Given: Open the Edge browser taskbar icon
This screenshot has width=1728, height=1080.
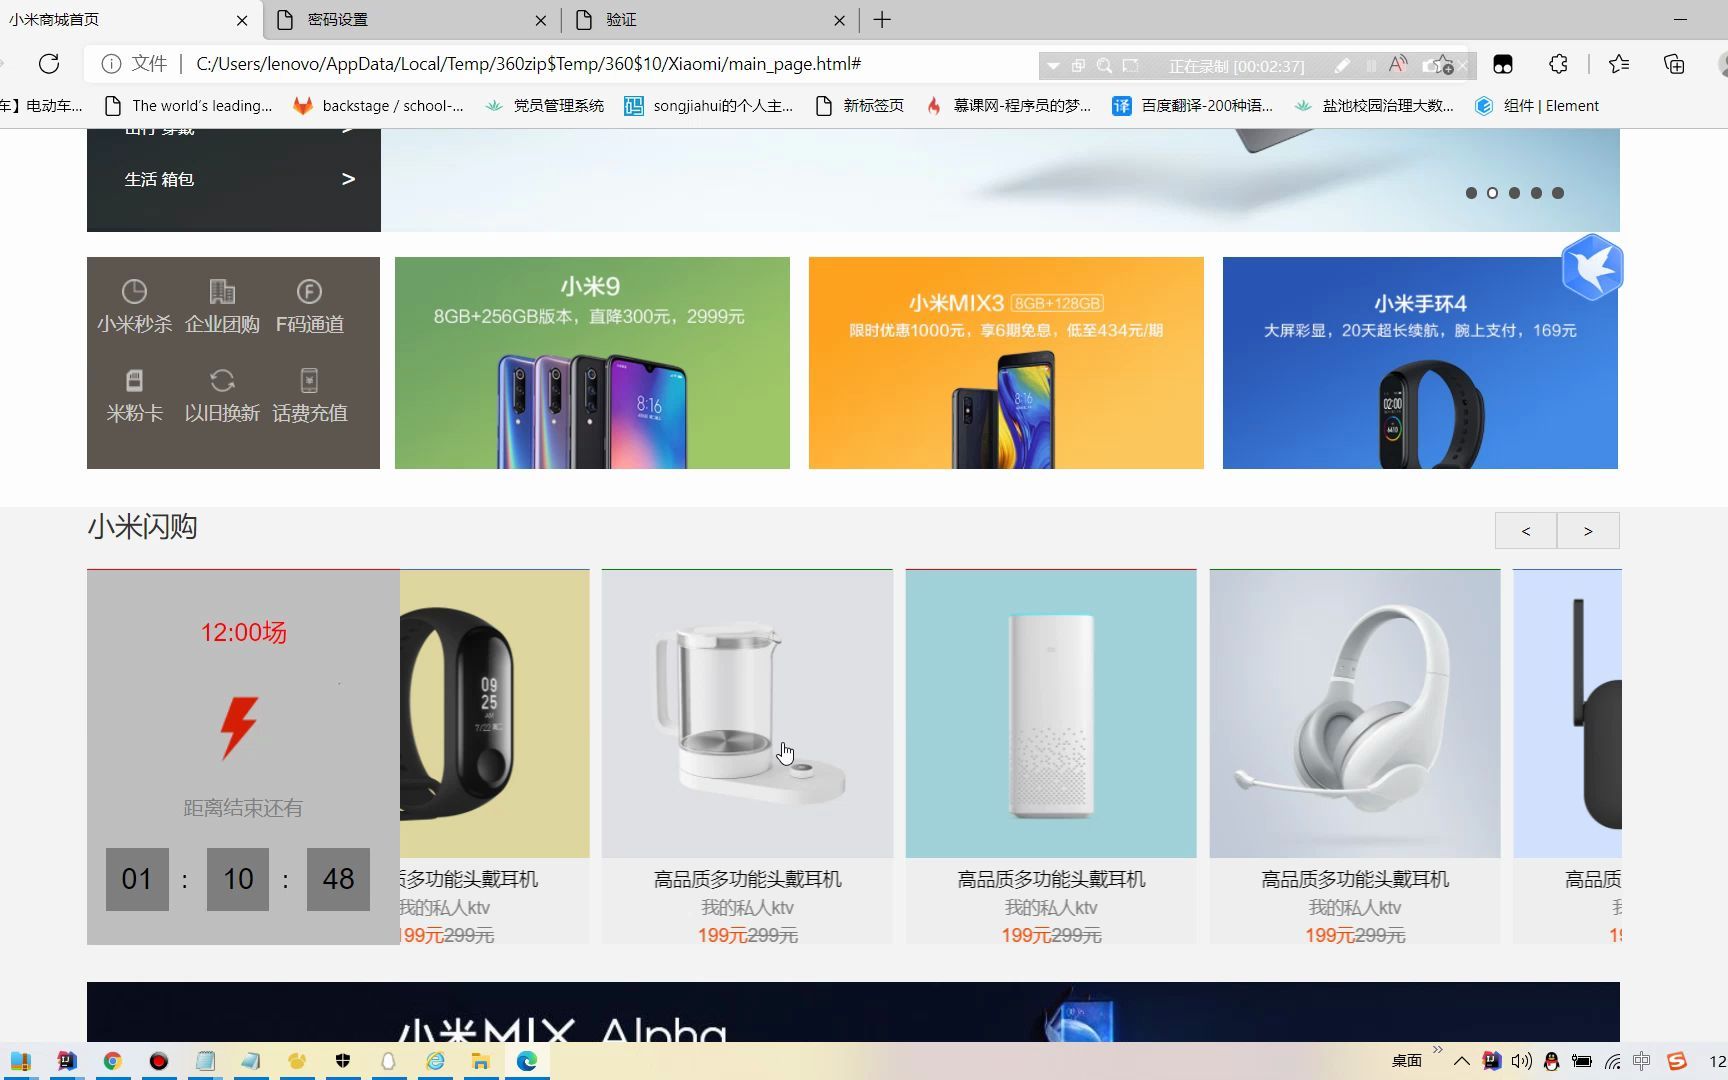Looking at the screenshot, I should (x=527, y=1061).
